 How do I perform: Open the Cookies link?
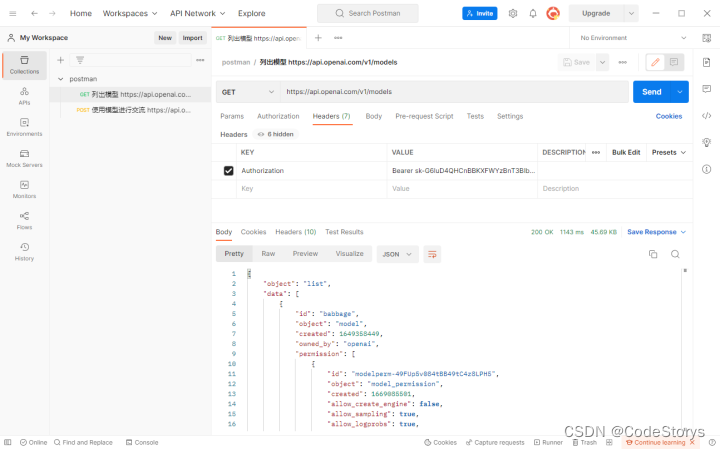pyautogui.click(x=669, y=116)
